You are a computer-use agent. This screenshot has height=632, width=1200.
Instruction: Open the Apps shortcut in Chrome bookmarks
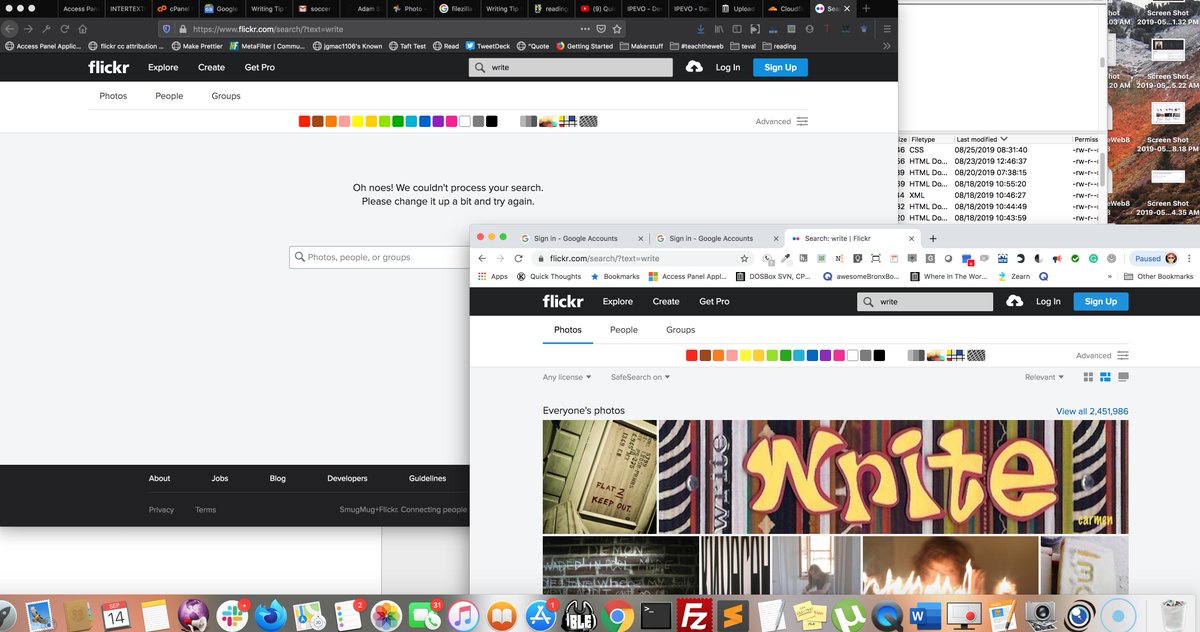click(x=493, y=276)
